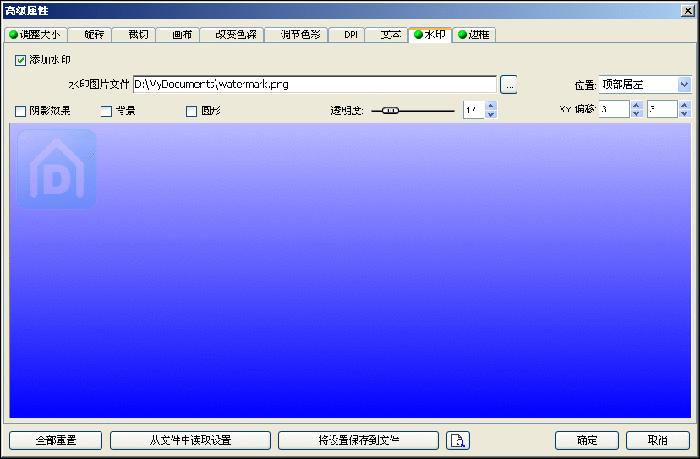Image resolution: width=700 pixels, height=459 pixels.
Task: Click the Y offset value field
Action: (x=662, y=109)
